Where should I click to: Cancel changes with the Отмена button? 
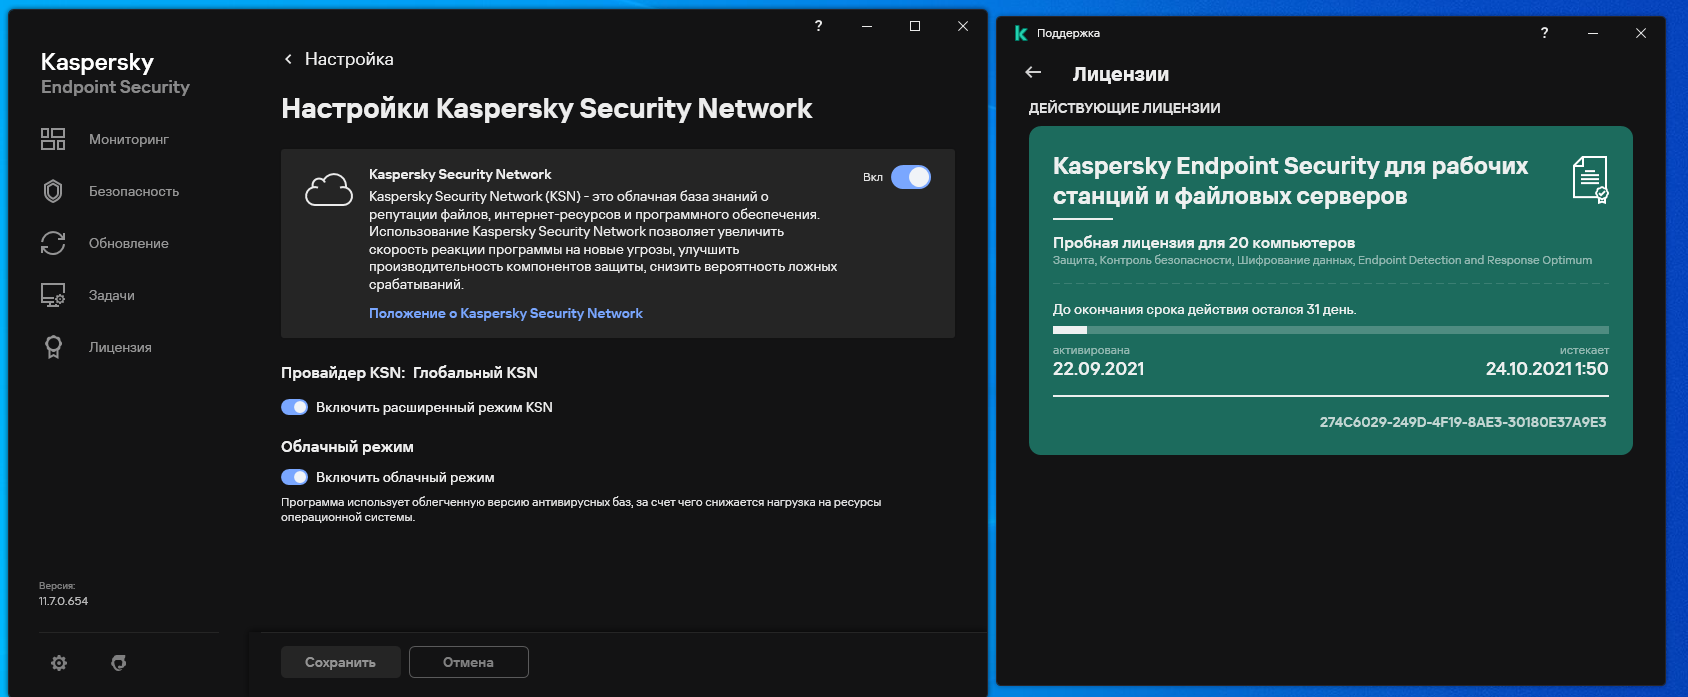point(469,662)
